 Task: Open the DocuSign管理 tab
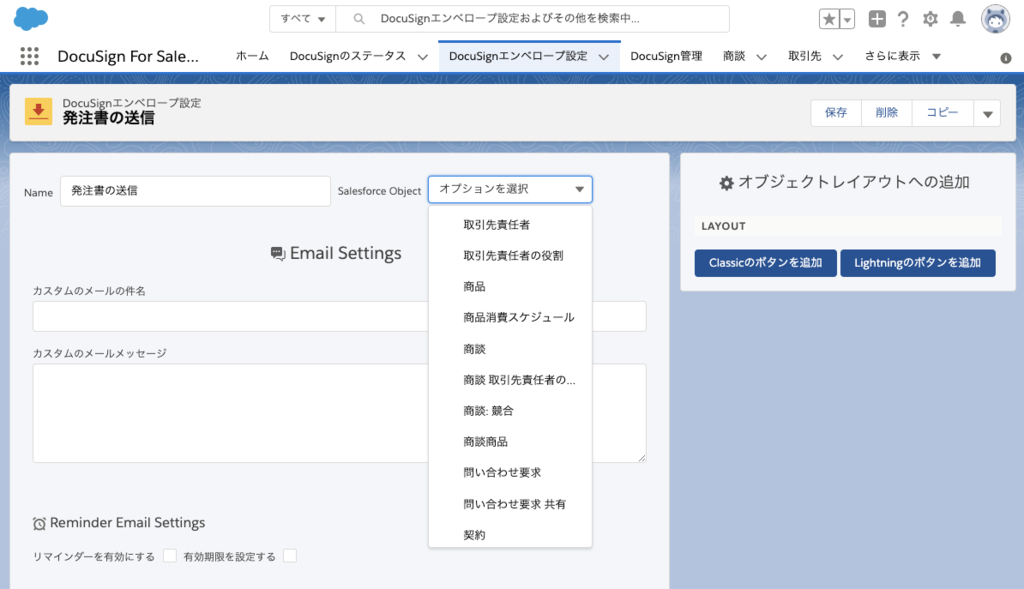(x=666, y=56)
